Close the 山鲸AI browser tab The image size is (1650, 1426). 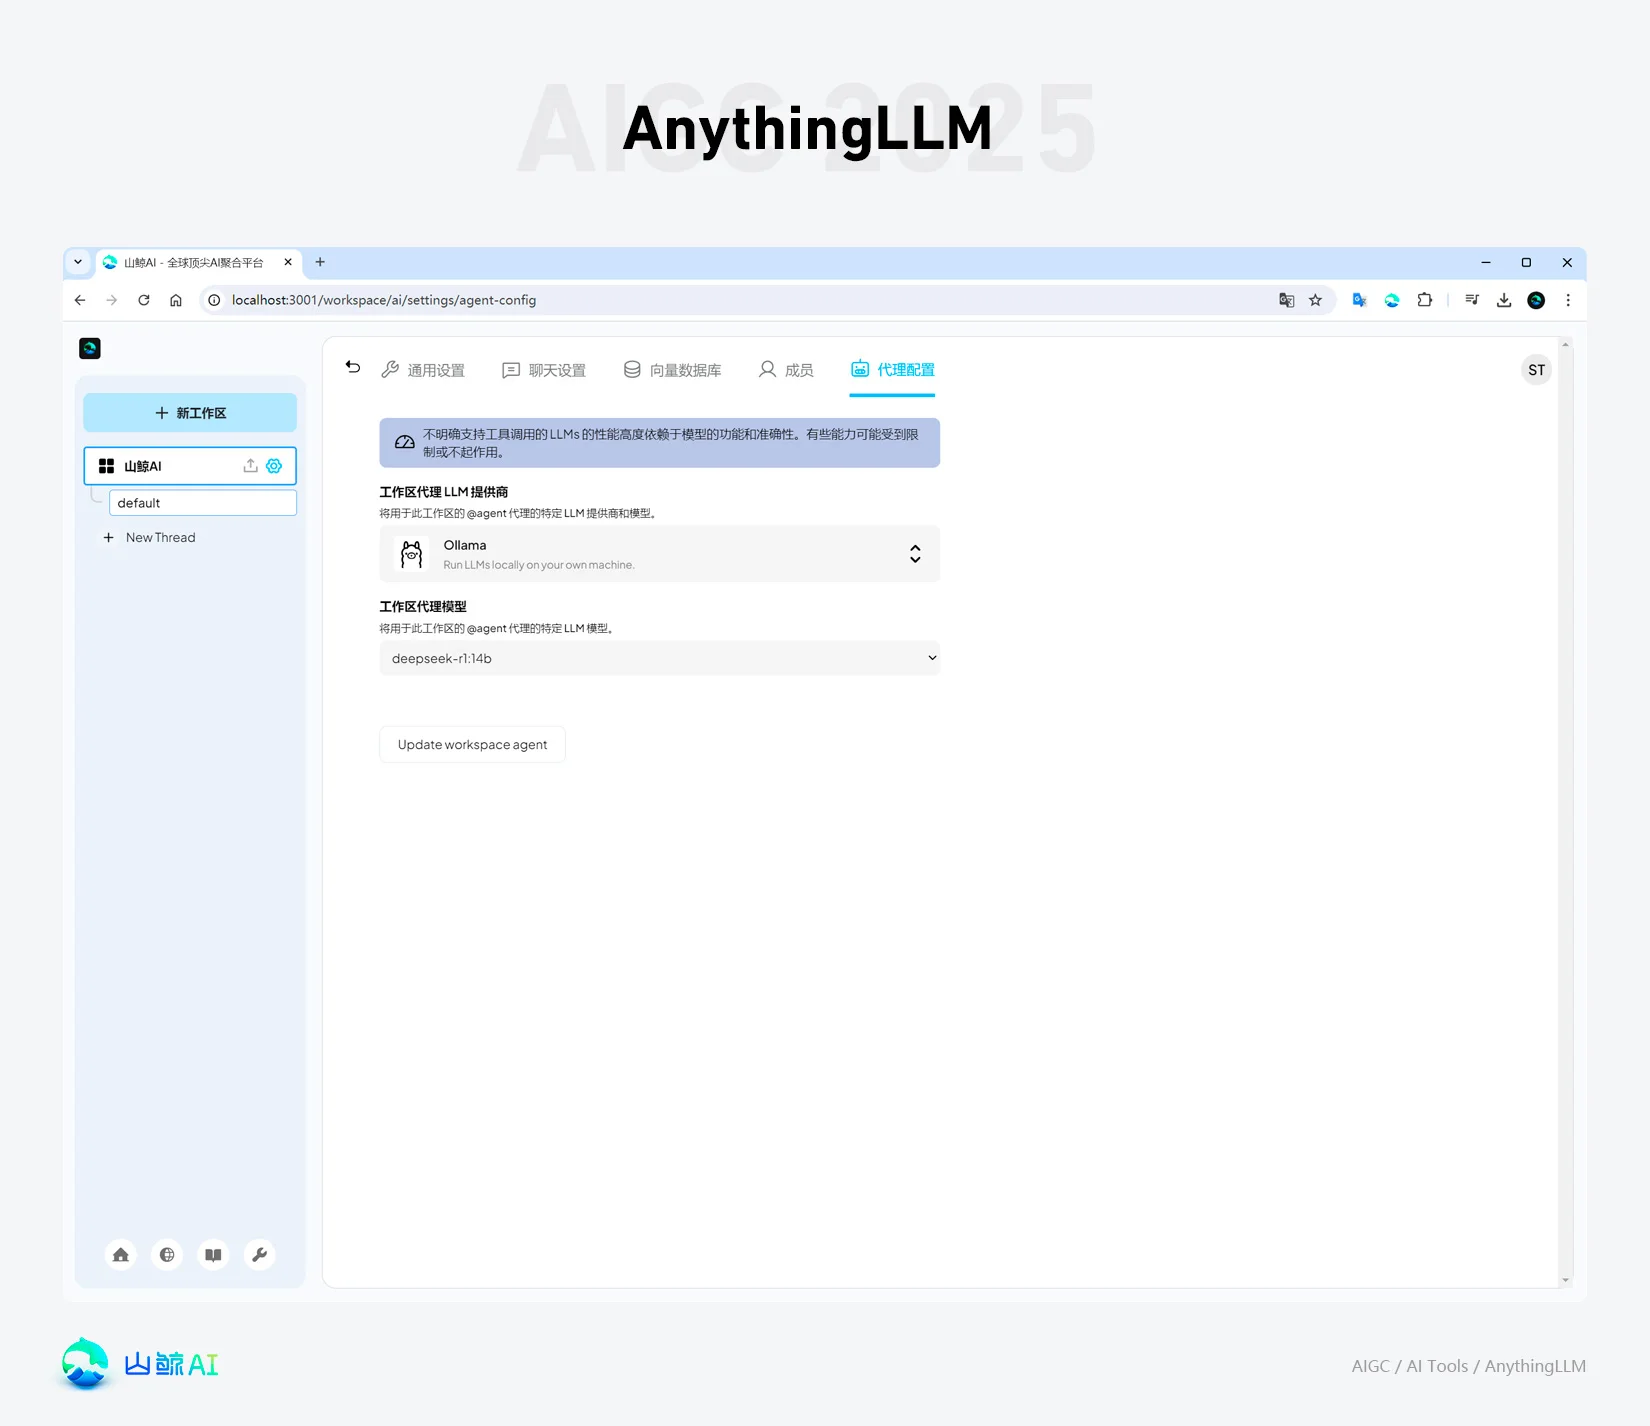point(288,262)
